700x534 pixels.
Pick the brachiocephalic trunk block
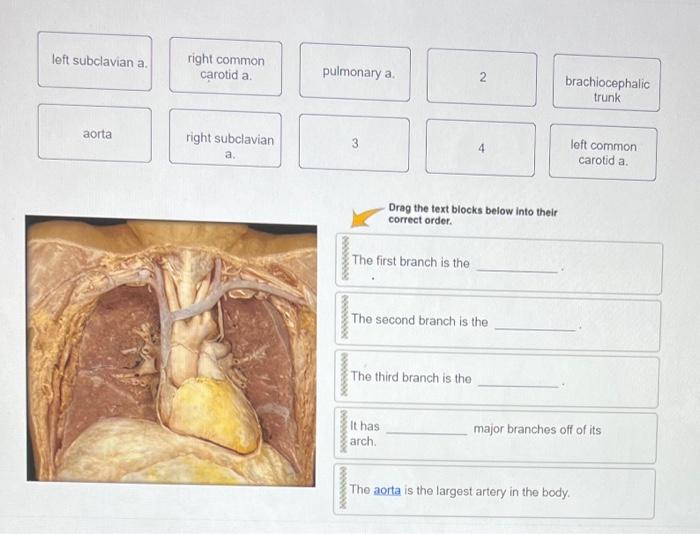tap(607, 83)
